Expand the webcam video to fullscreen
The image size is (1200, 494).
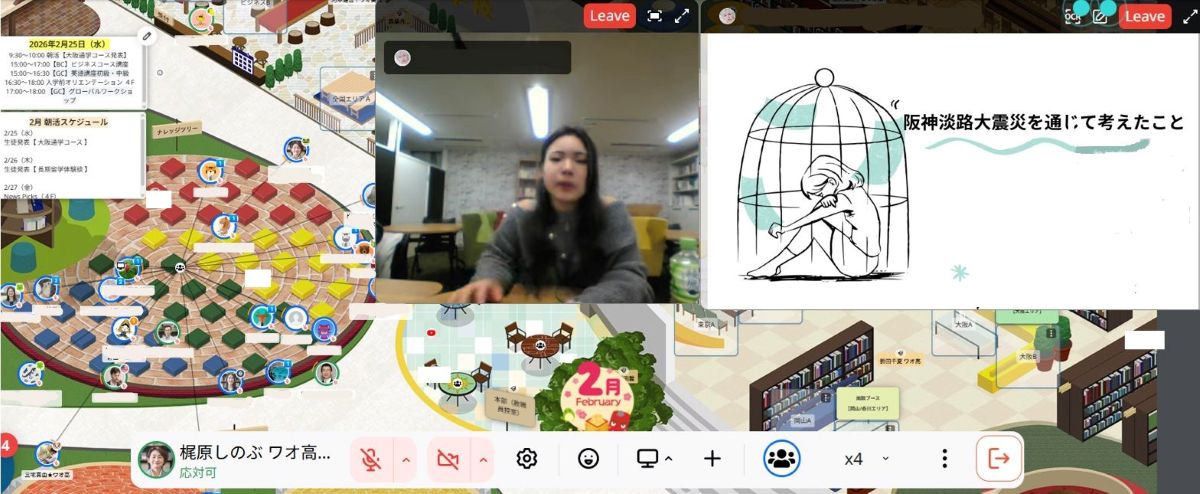click(682, 15)
